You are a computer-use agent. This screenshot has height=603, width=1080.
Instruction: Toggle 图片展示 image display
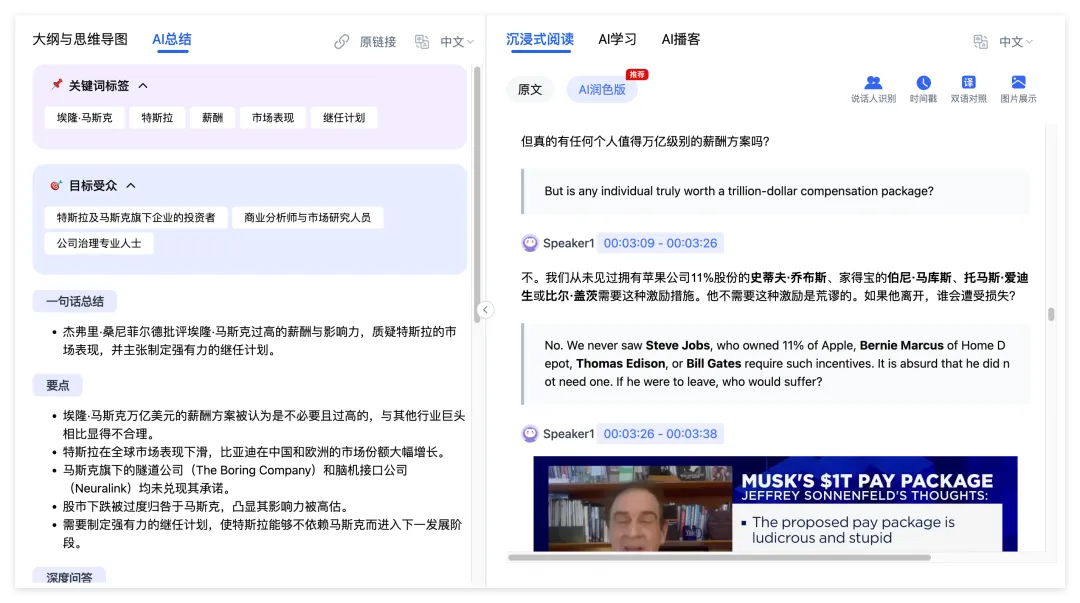tap(1018, 90)
